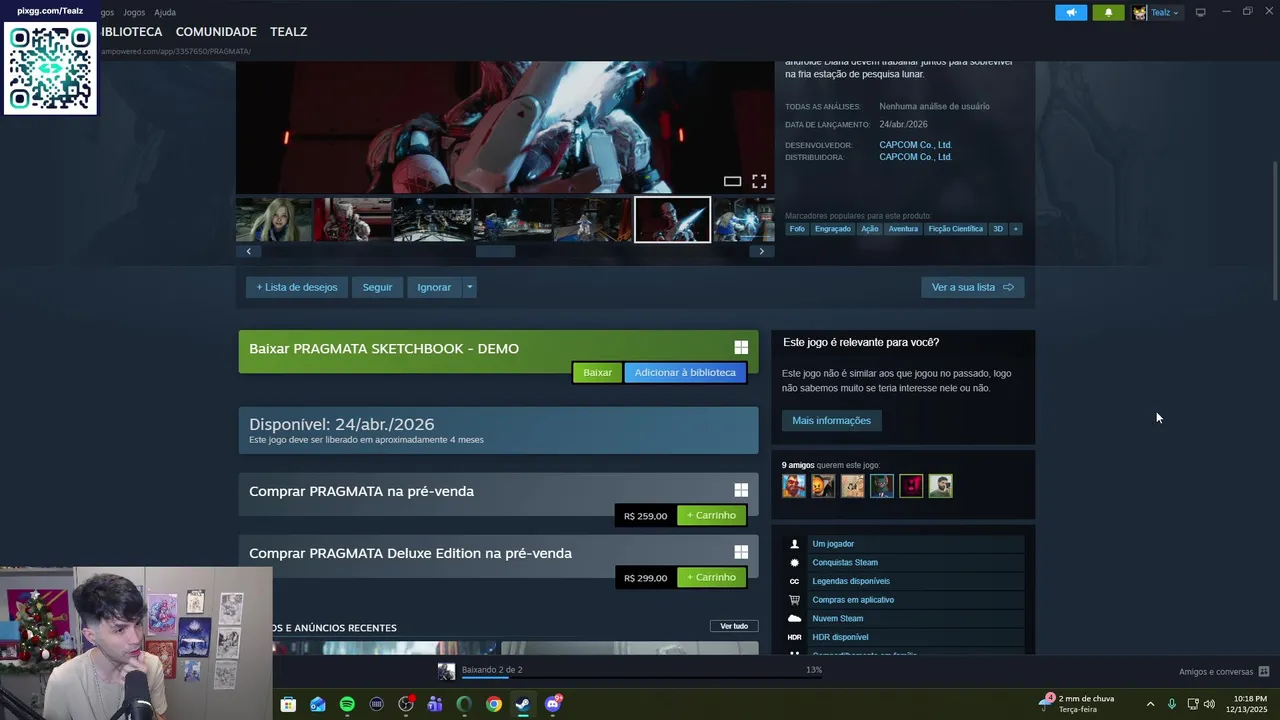The image size is (1280, 720).
Task: Click the Legendas disponíveis link
Action: click(x=851, y=581)
